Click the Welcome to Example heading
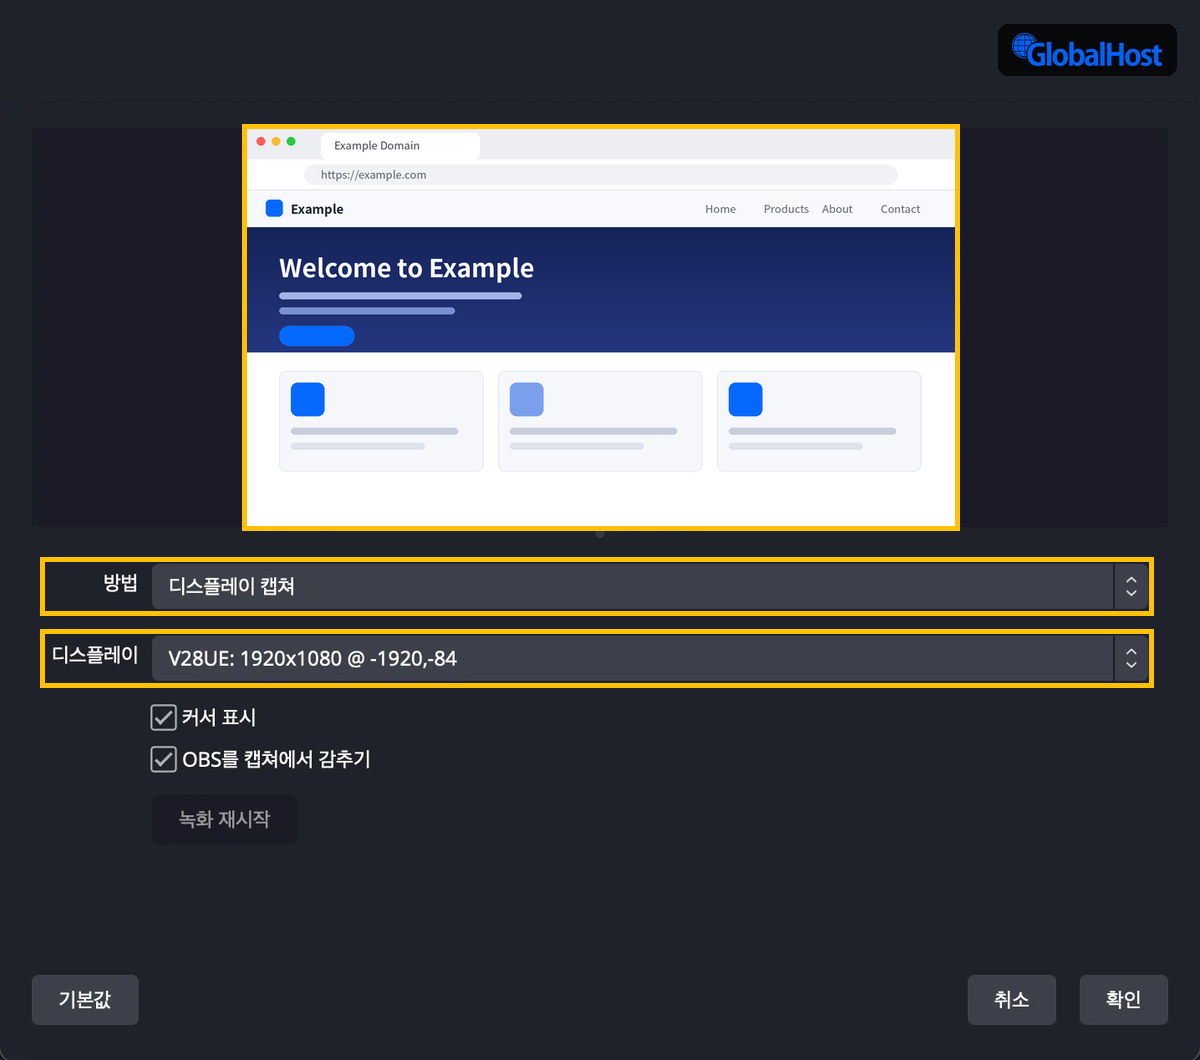 406,268
